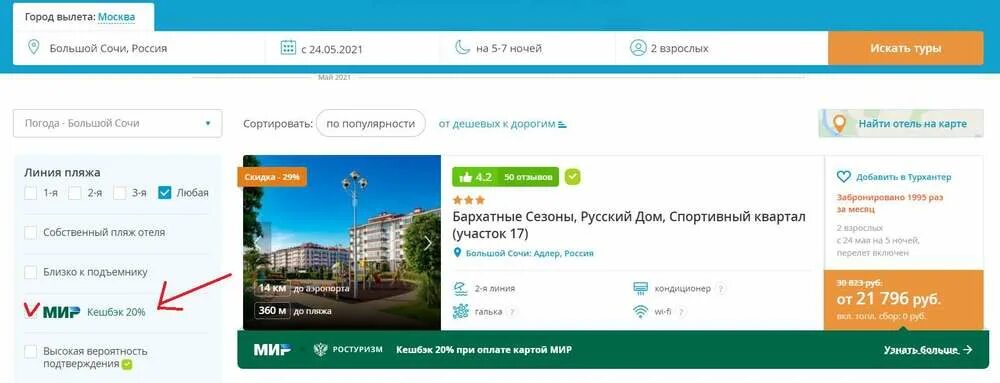Click the Скидка - 29% discount label
Viewport: 1000px width, 383px height.
272,177
